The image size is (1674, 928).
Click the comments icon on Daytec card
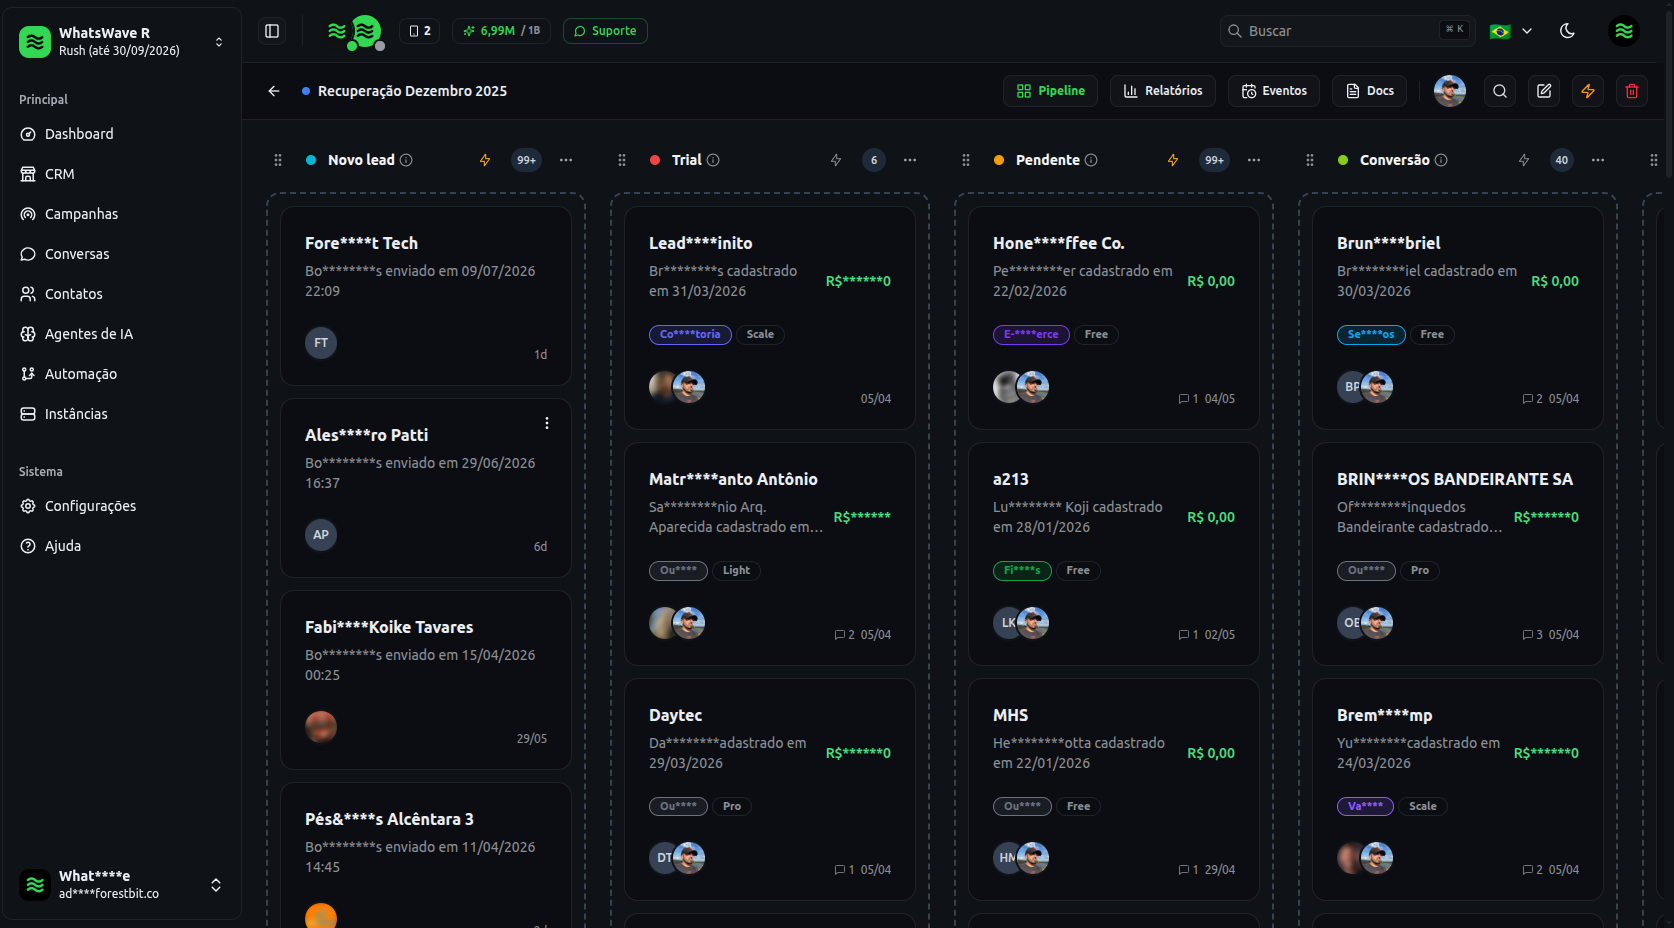click(x=840, y=870)
